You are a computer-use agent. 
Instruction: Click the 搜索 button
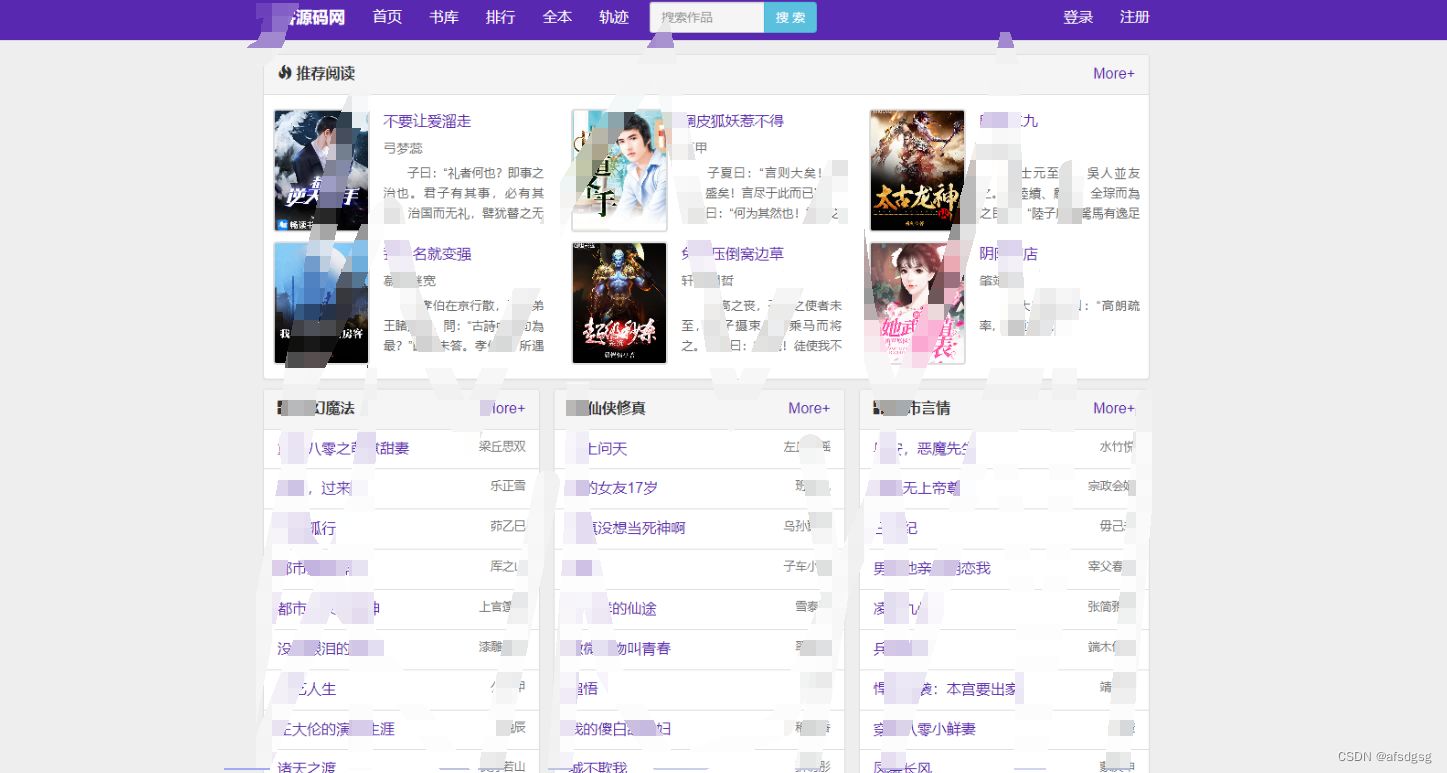coord(789,17)
